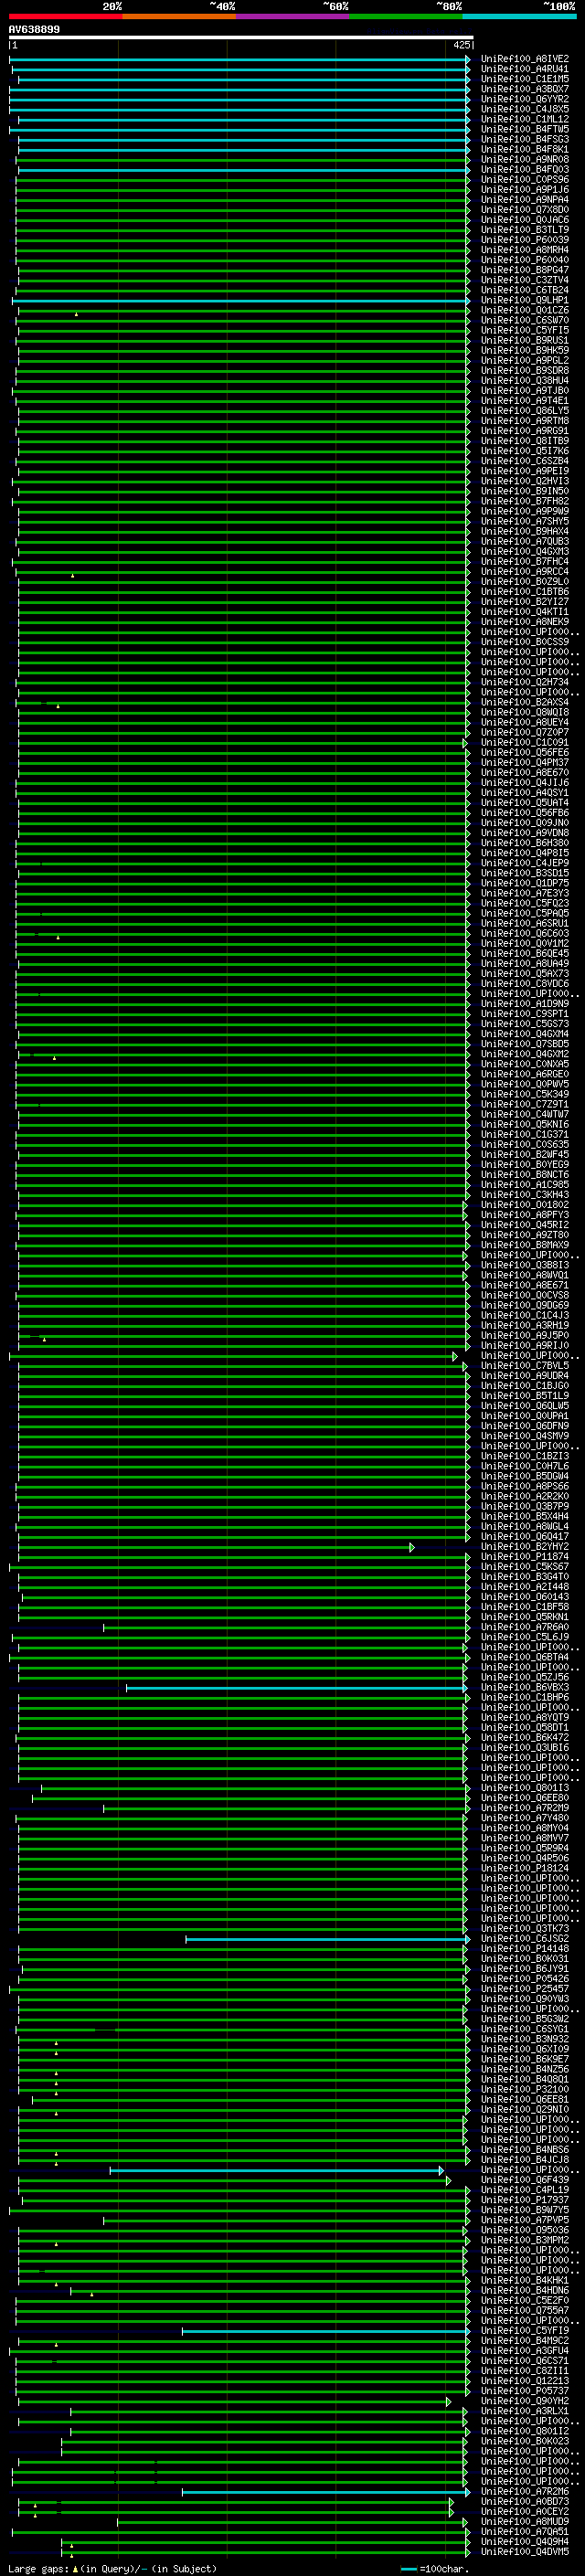Select the UniRef100_Q5RKN1 label
Viewport: 585px width, 2576px height.
(x=525, y=1616)
